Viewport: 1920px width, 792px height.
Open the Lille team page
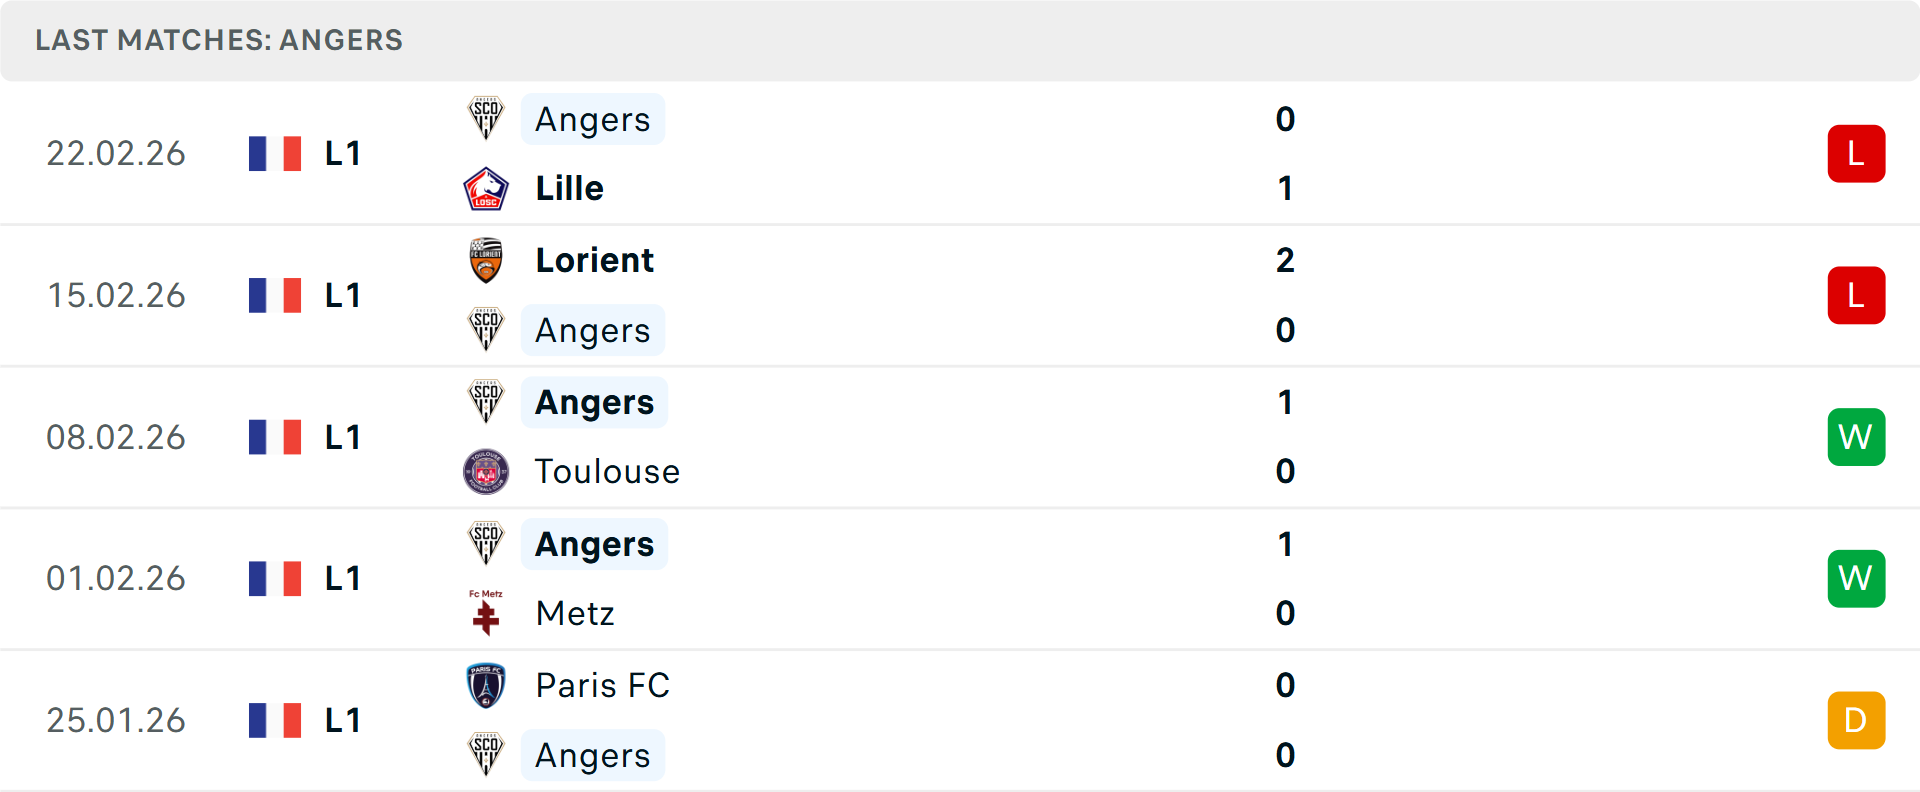tap(569, 188)
